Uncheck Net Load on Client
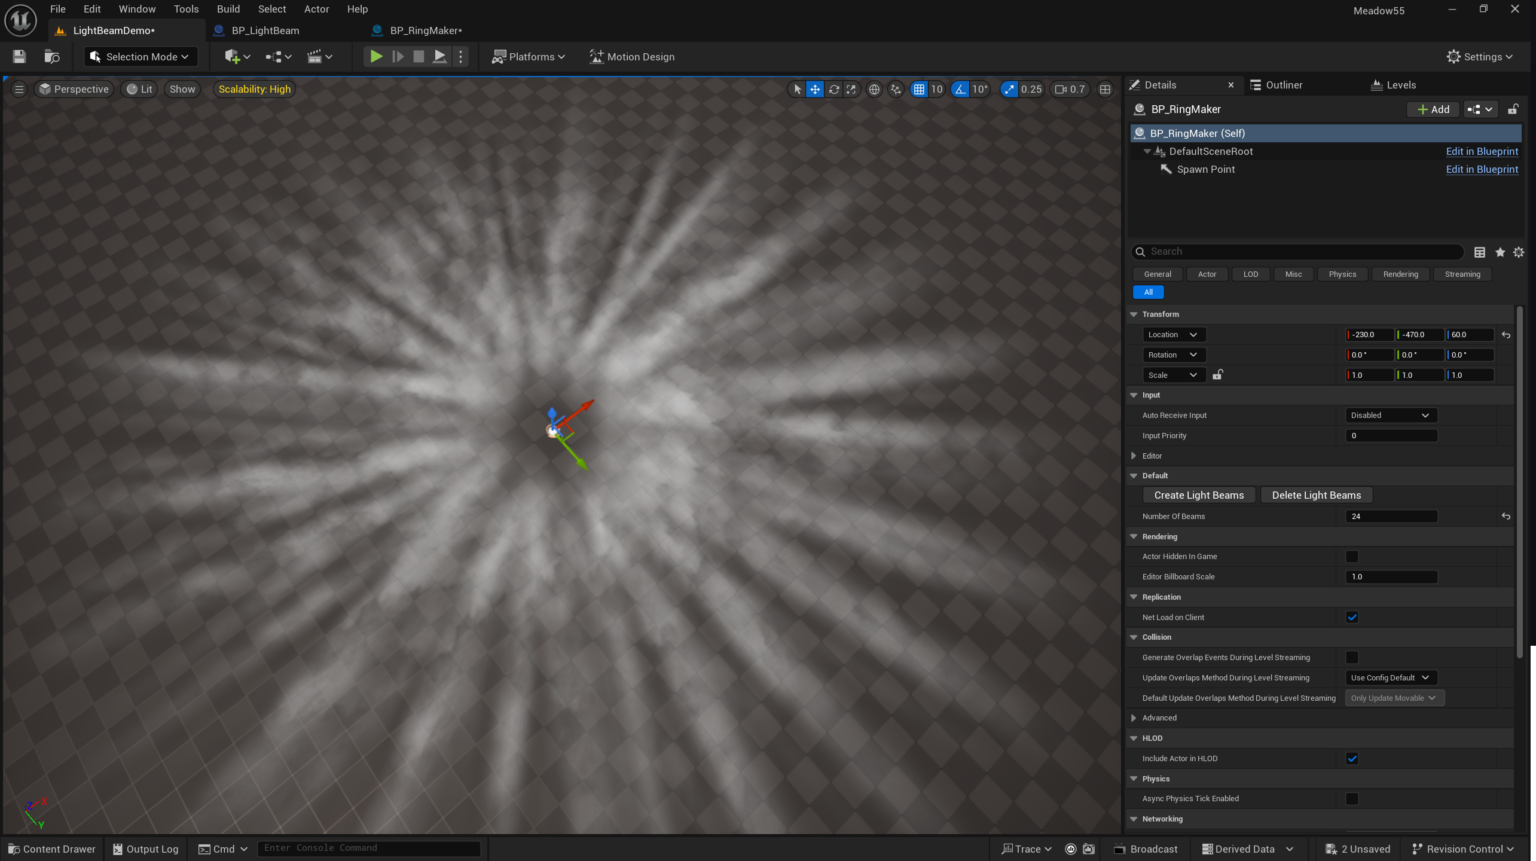This screenshot has height=861, width=1536. point(1352,617)
